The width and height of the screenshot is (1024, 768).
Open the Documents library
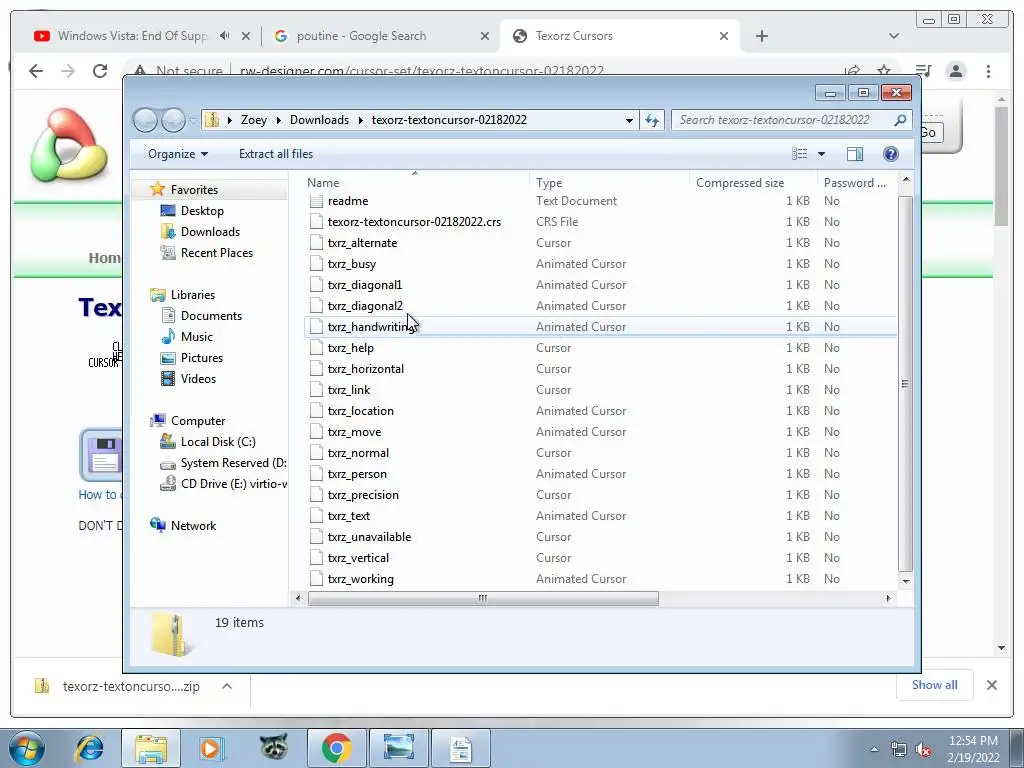(x=211, y=316)
